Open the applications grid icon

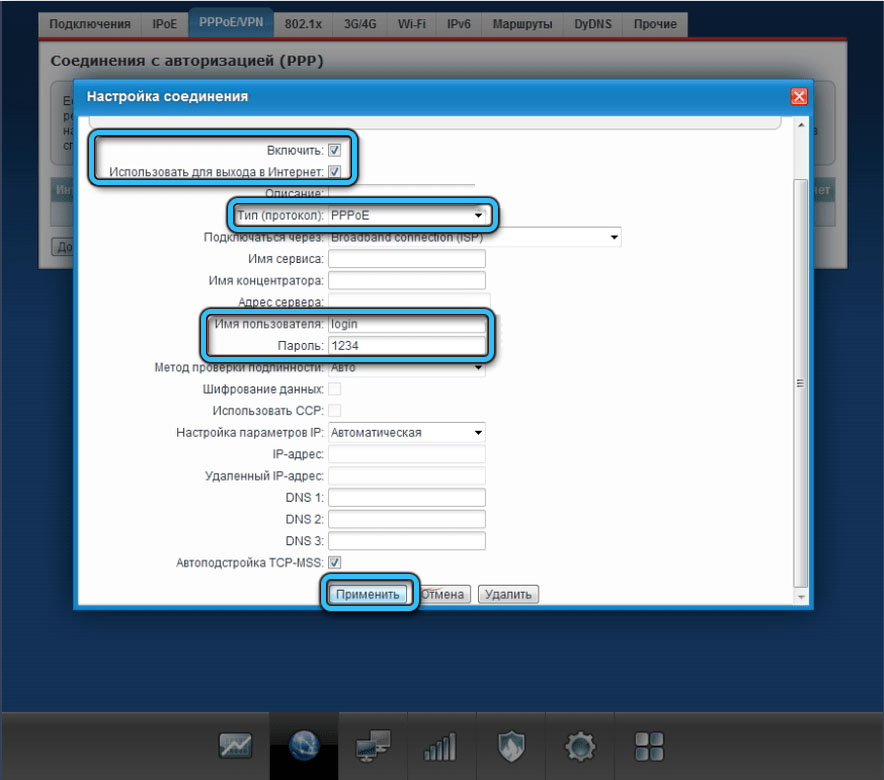(x=649, y=747)
